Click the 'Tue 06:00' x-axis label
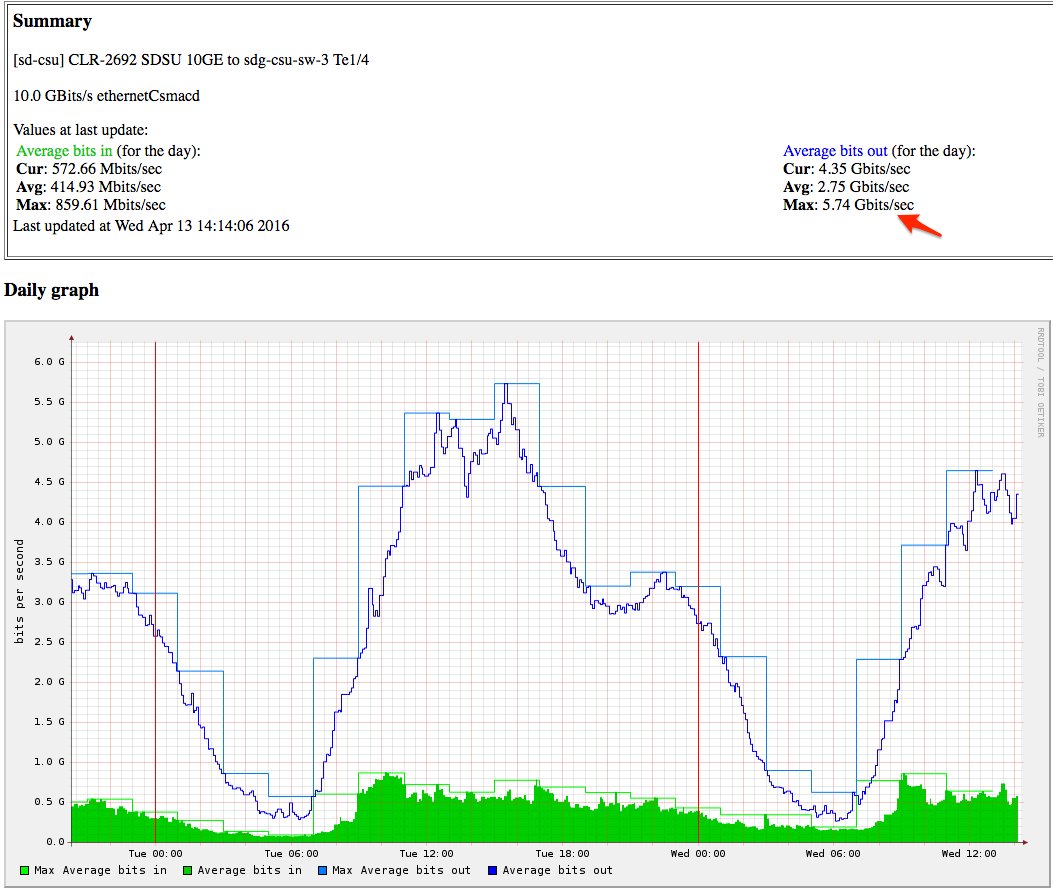 tap(291, 854)
